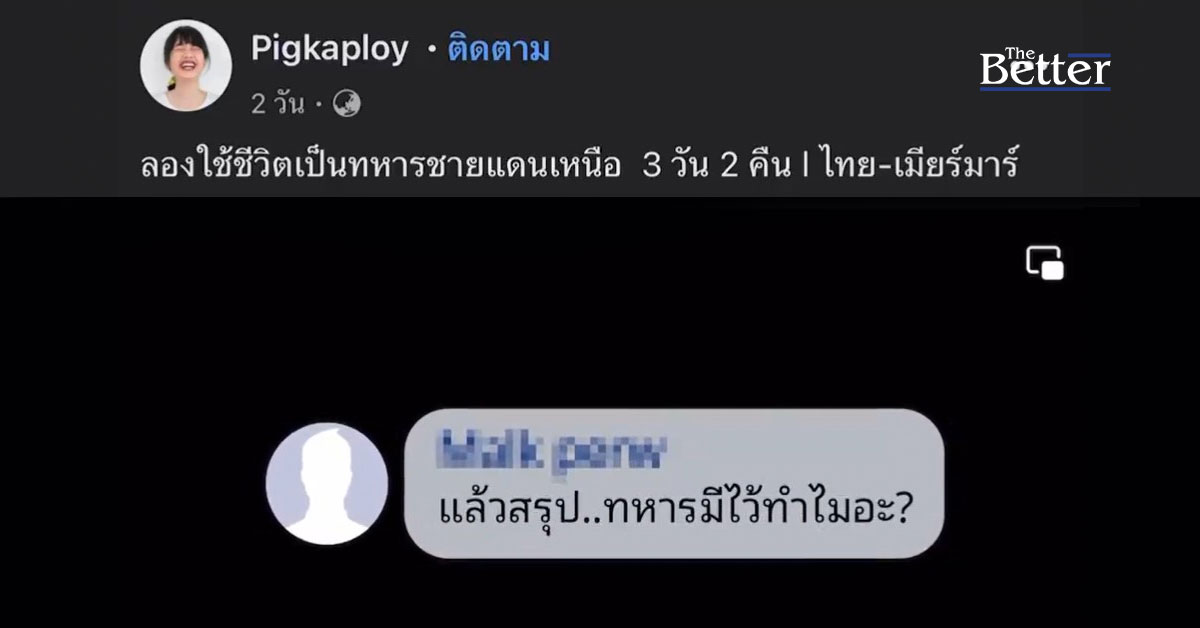Screen dimensions: 1200x628
Task: Click the dot separator before ติดตาม
Action: [431, 50]
